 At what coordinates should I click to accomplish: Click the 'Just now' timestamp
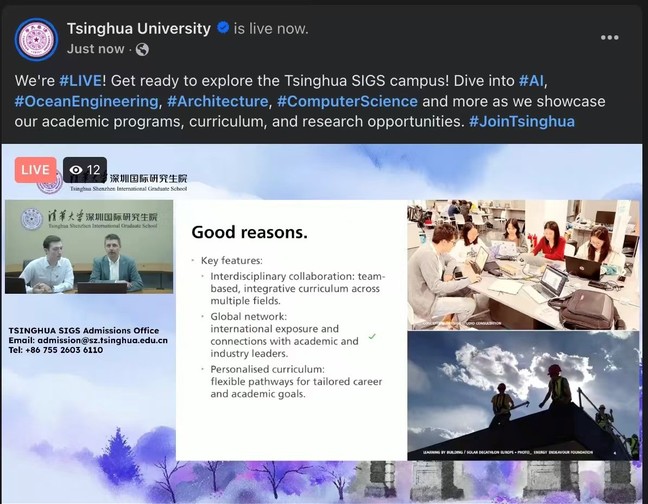tap(95, 49)
